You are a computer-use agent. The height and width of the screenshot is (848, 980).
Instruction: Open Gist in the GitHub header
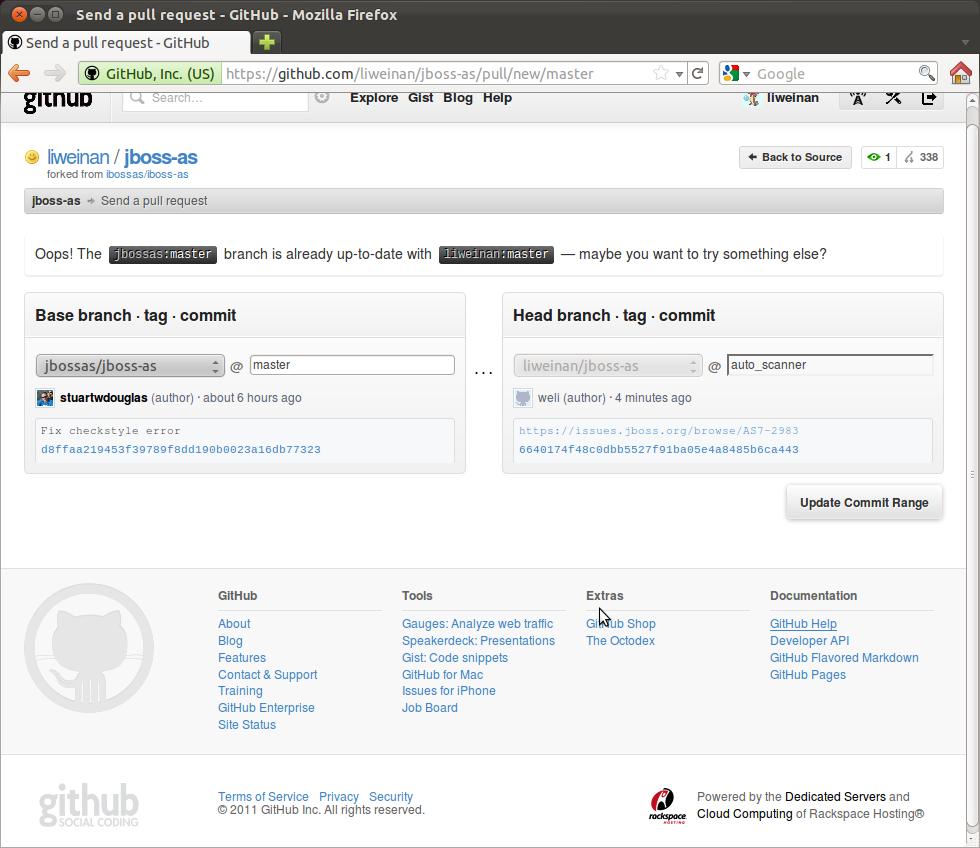point(421,97)
